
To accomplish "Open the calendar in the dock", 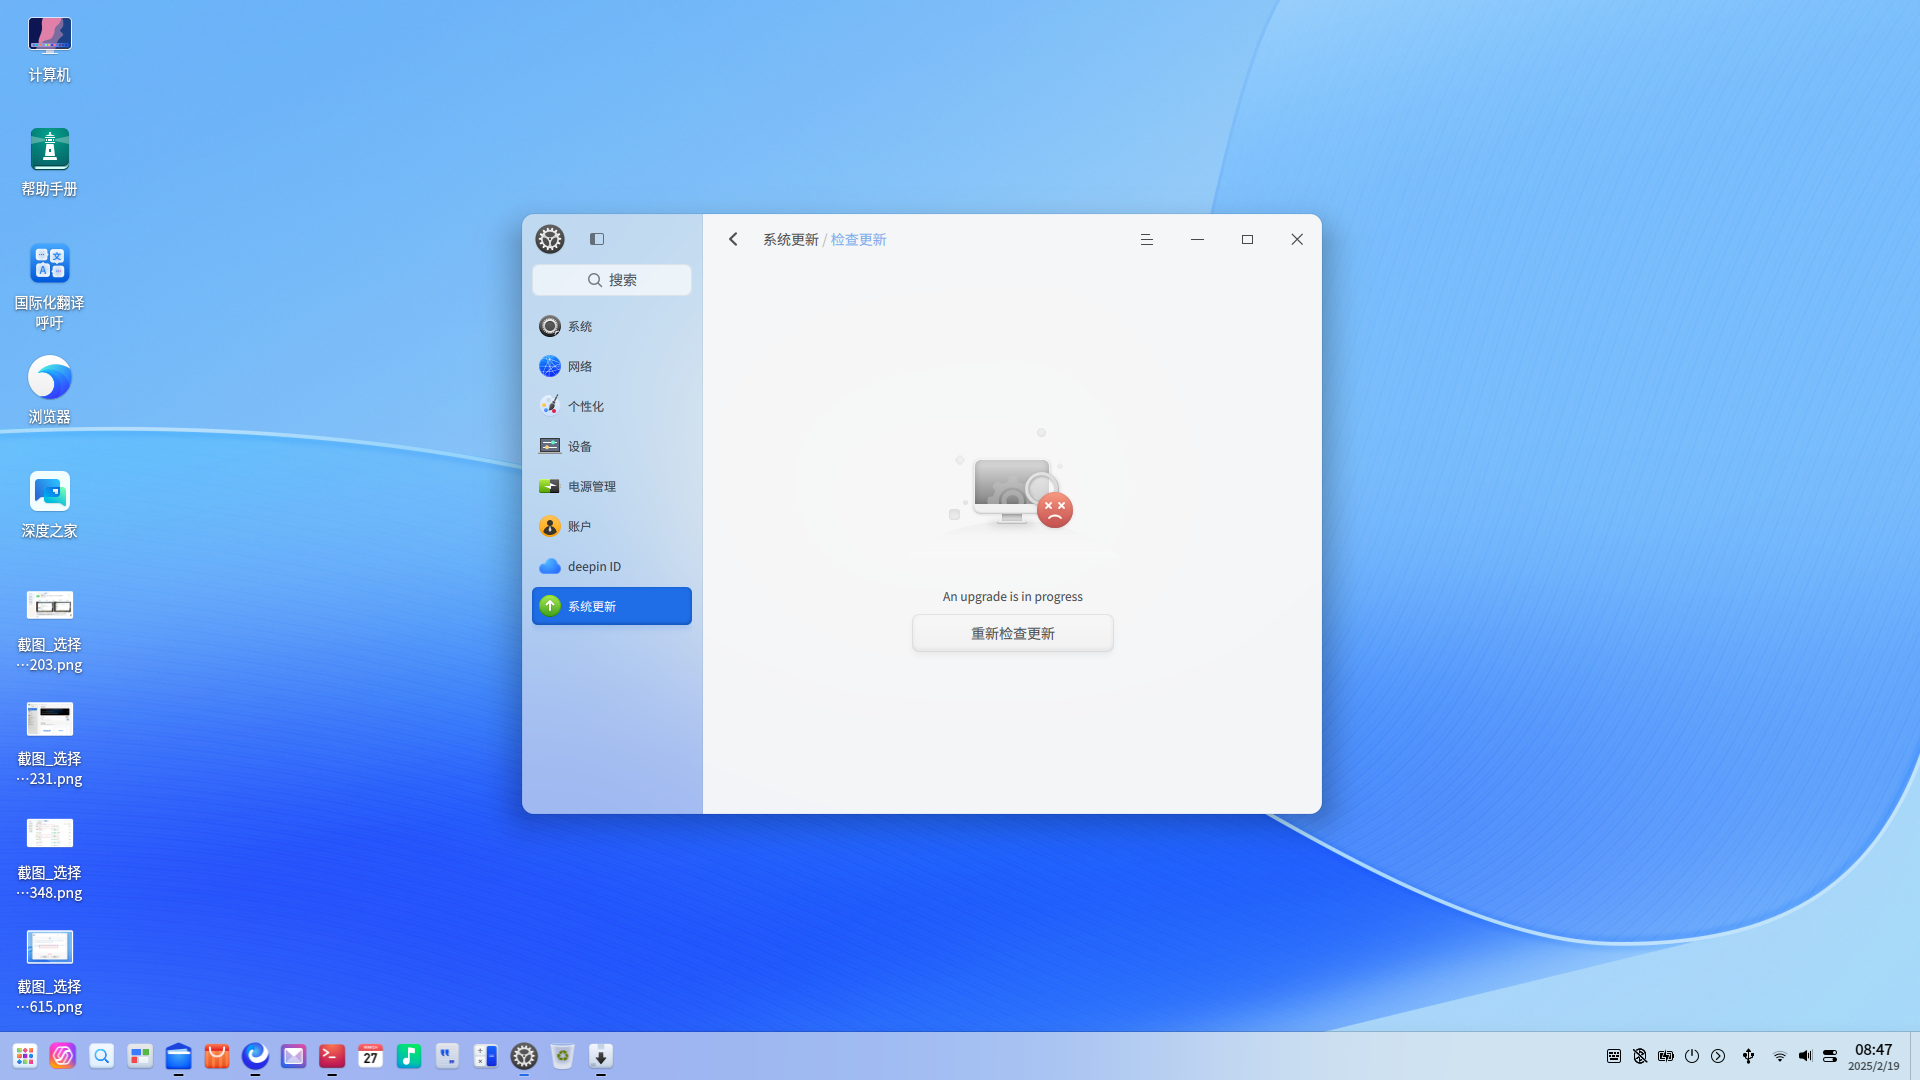I will (371, 1056).
